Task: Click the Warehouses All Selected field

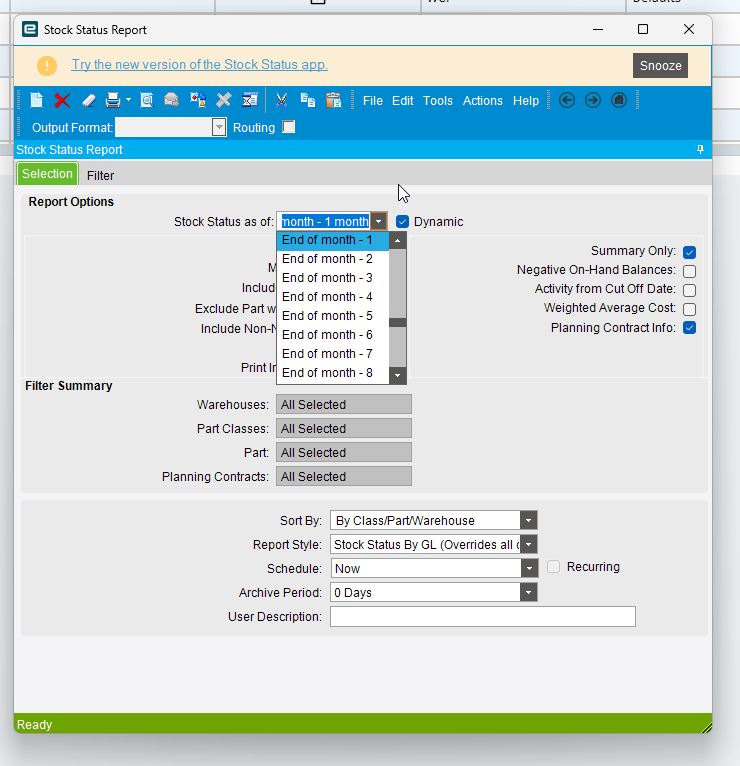Action: coord(344,404)
